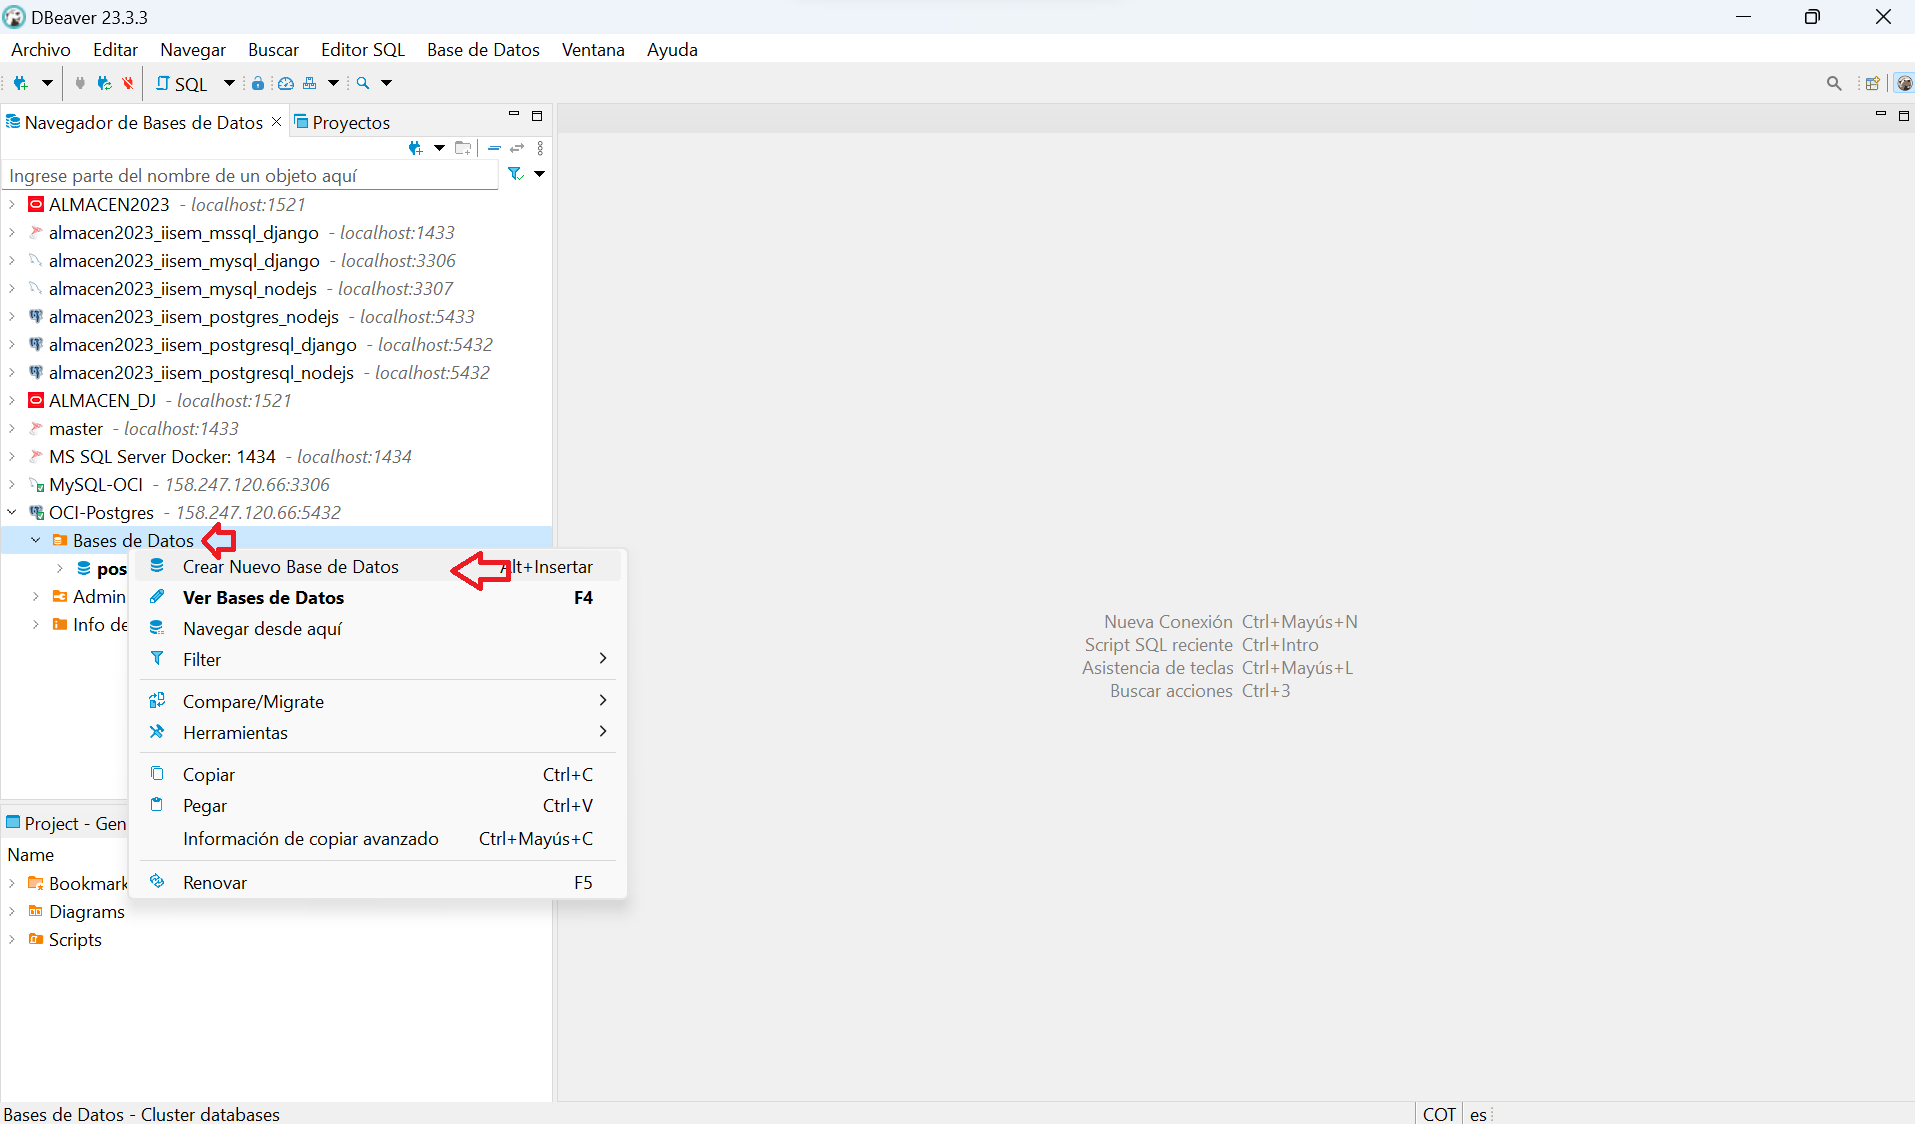
Task: Expand the Diagrams project folder
Action: [12, 911]
